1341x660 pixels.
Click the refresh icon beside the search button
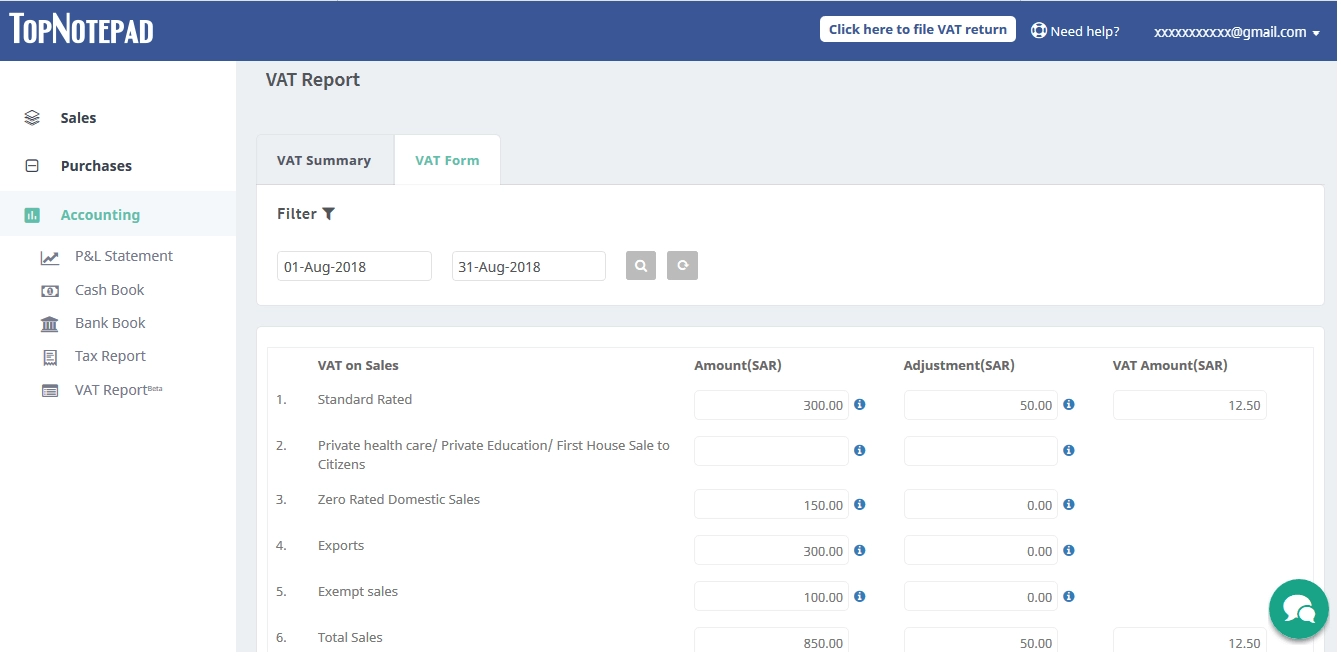click(682, 265)
